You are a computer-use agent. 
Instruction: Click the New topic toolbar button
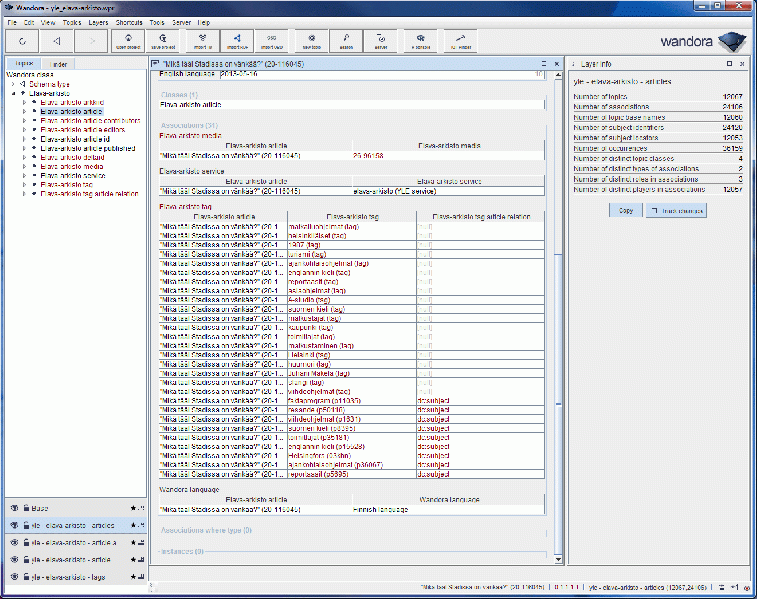[310, 41]
